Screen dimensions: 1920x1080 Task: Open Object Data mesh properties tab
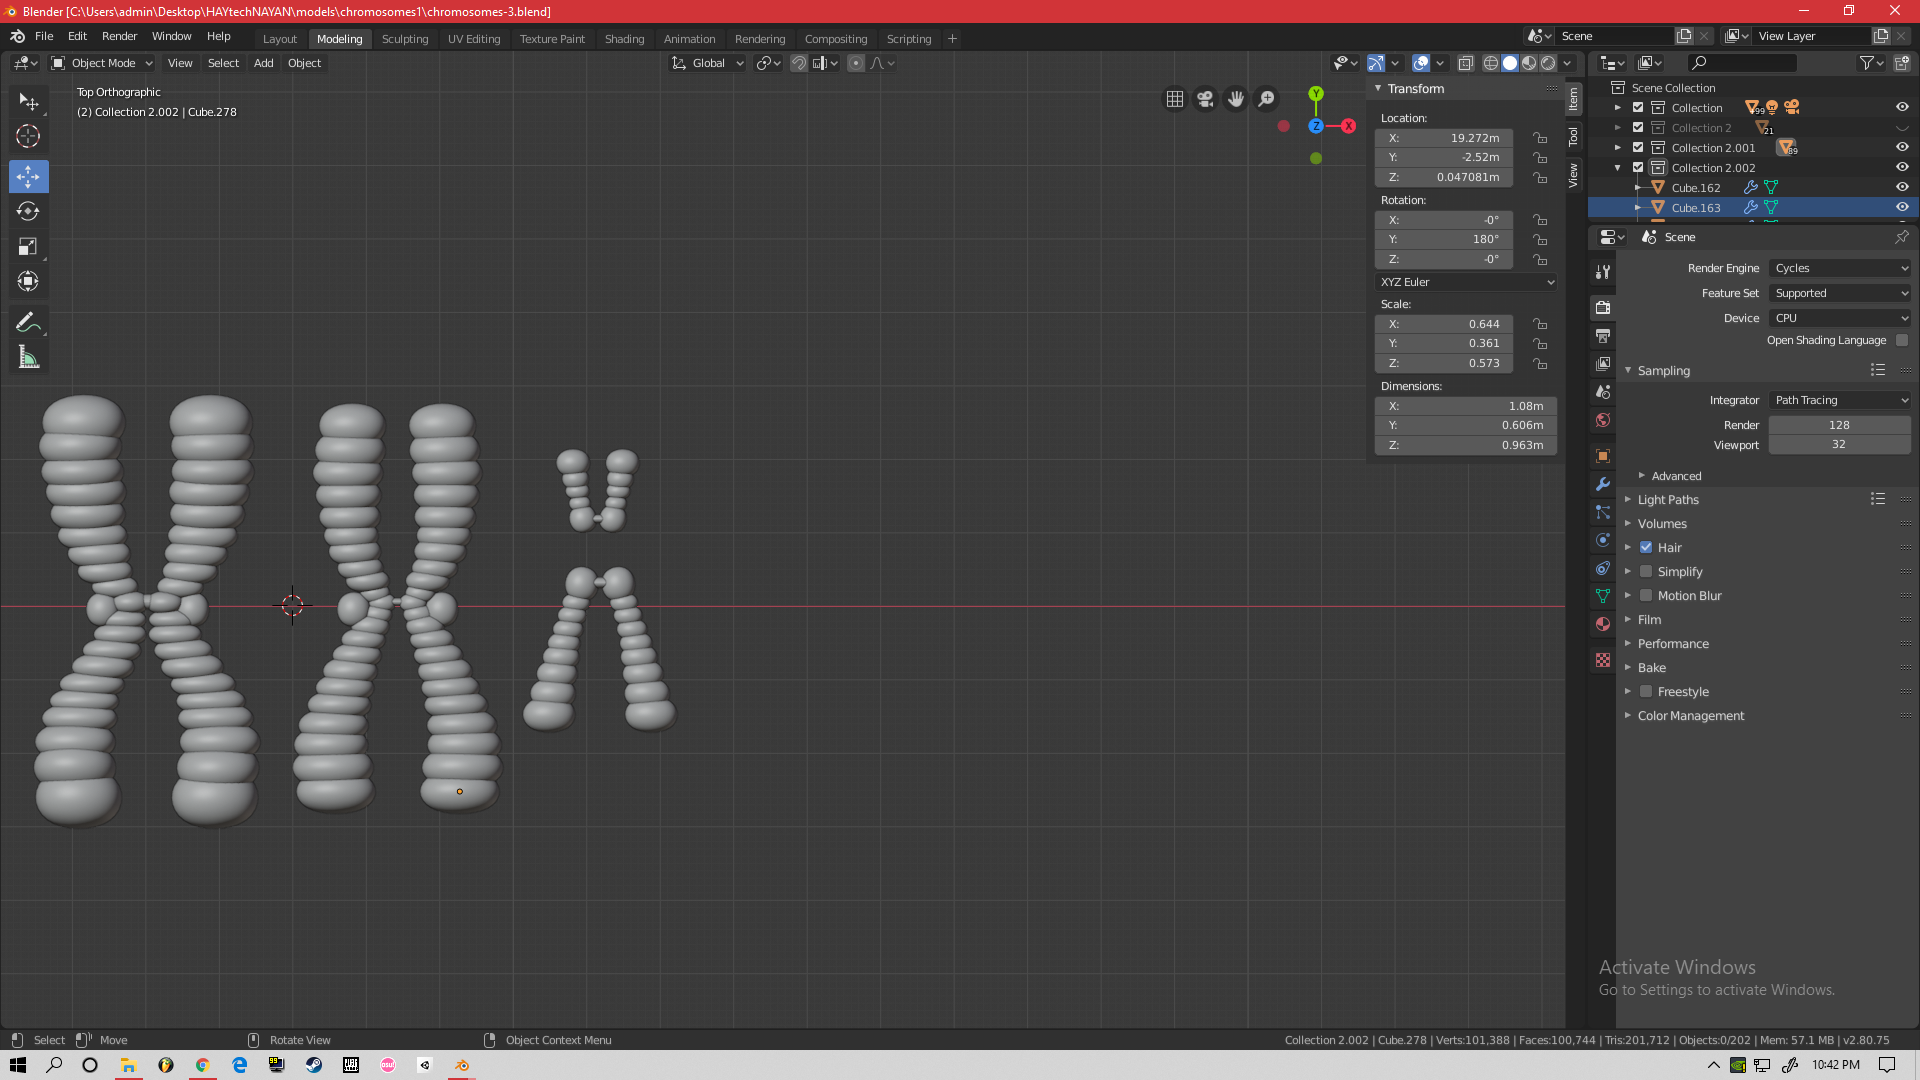1603,596
